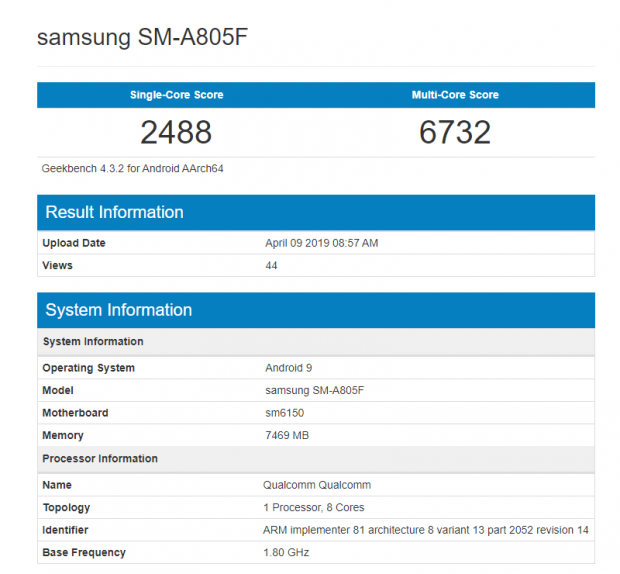Click the Topology value 1 Processor, 8 Cores
The height and width of the screenshot is (574, 620).
[x=314, y=507]
